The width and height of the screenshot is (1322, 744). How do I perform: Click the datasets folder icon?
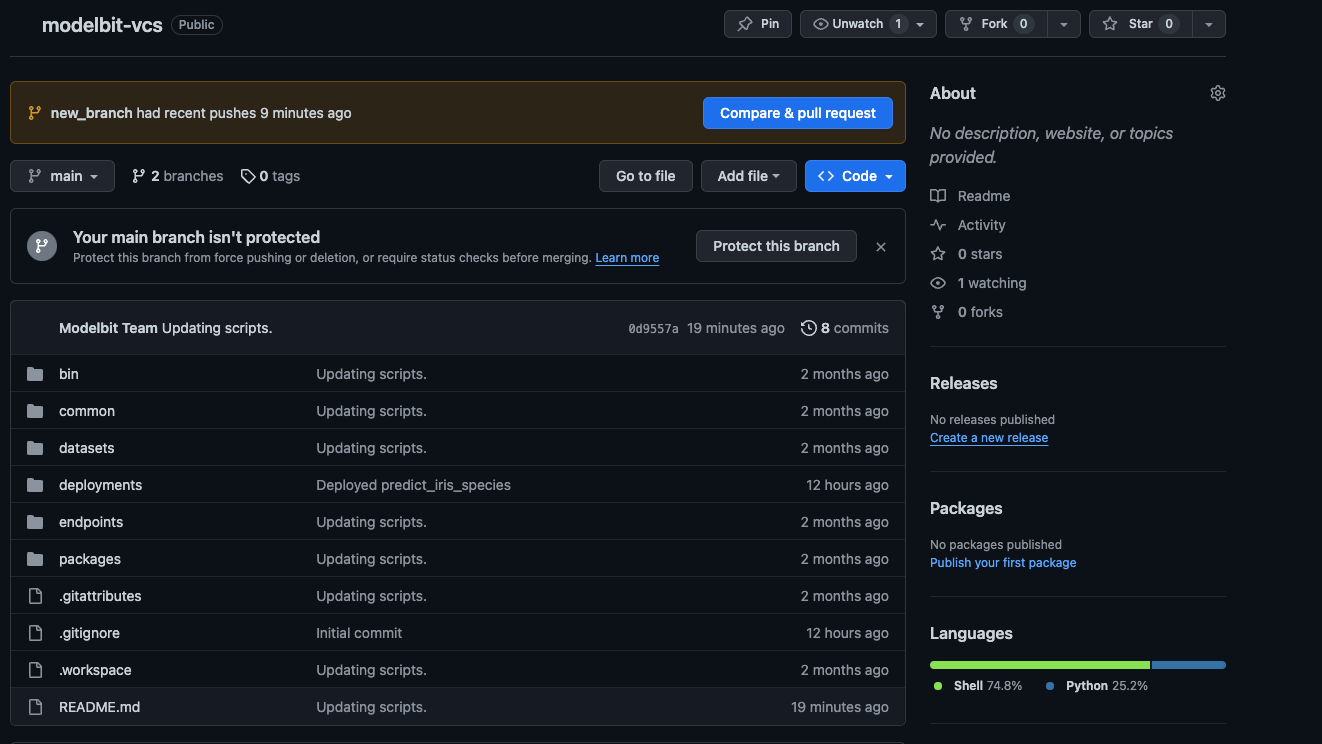[36, 448]
